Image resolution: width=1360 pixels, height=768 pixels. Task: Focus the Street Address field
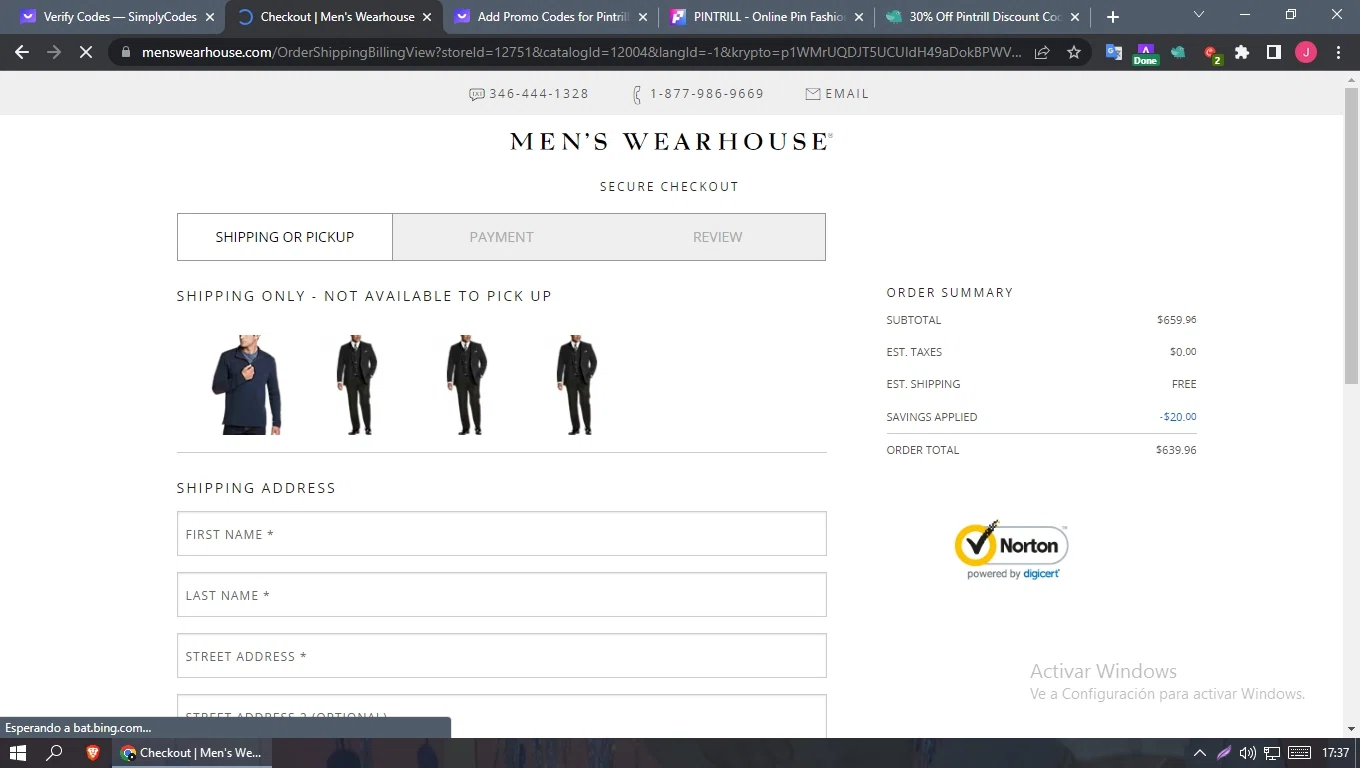click(x=502, y=656)
